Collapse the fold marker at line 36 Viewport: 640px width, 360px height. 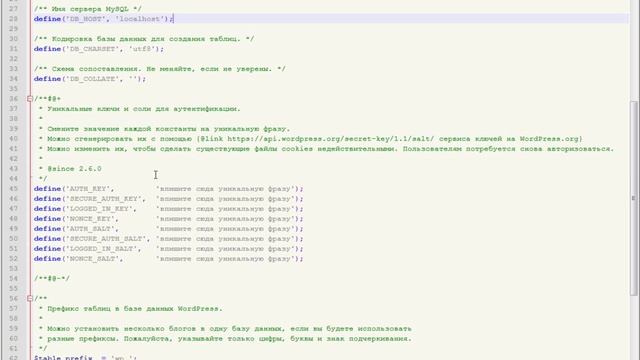[x=30, y=99]
